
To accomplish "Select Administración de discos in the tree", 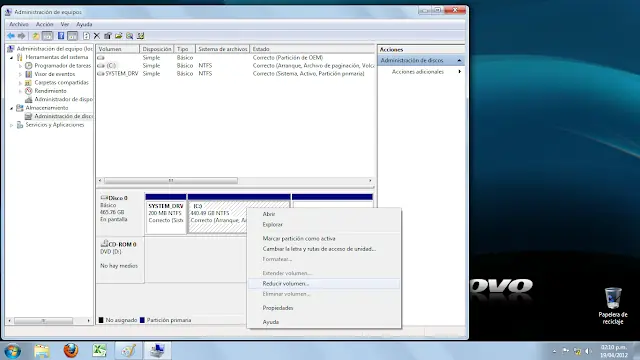I will click(x=63, y=116).
